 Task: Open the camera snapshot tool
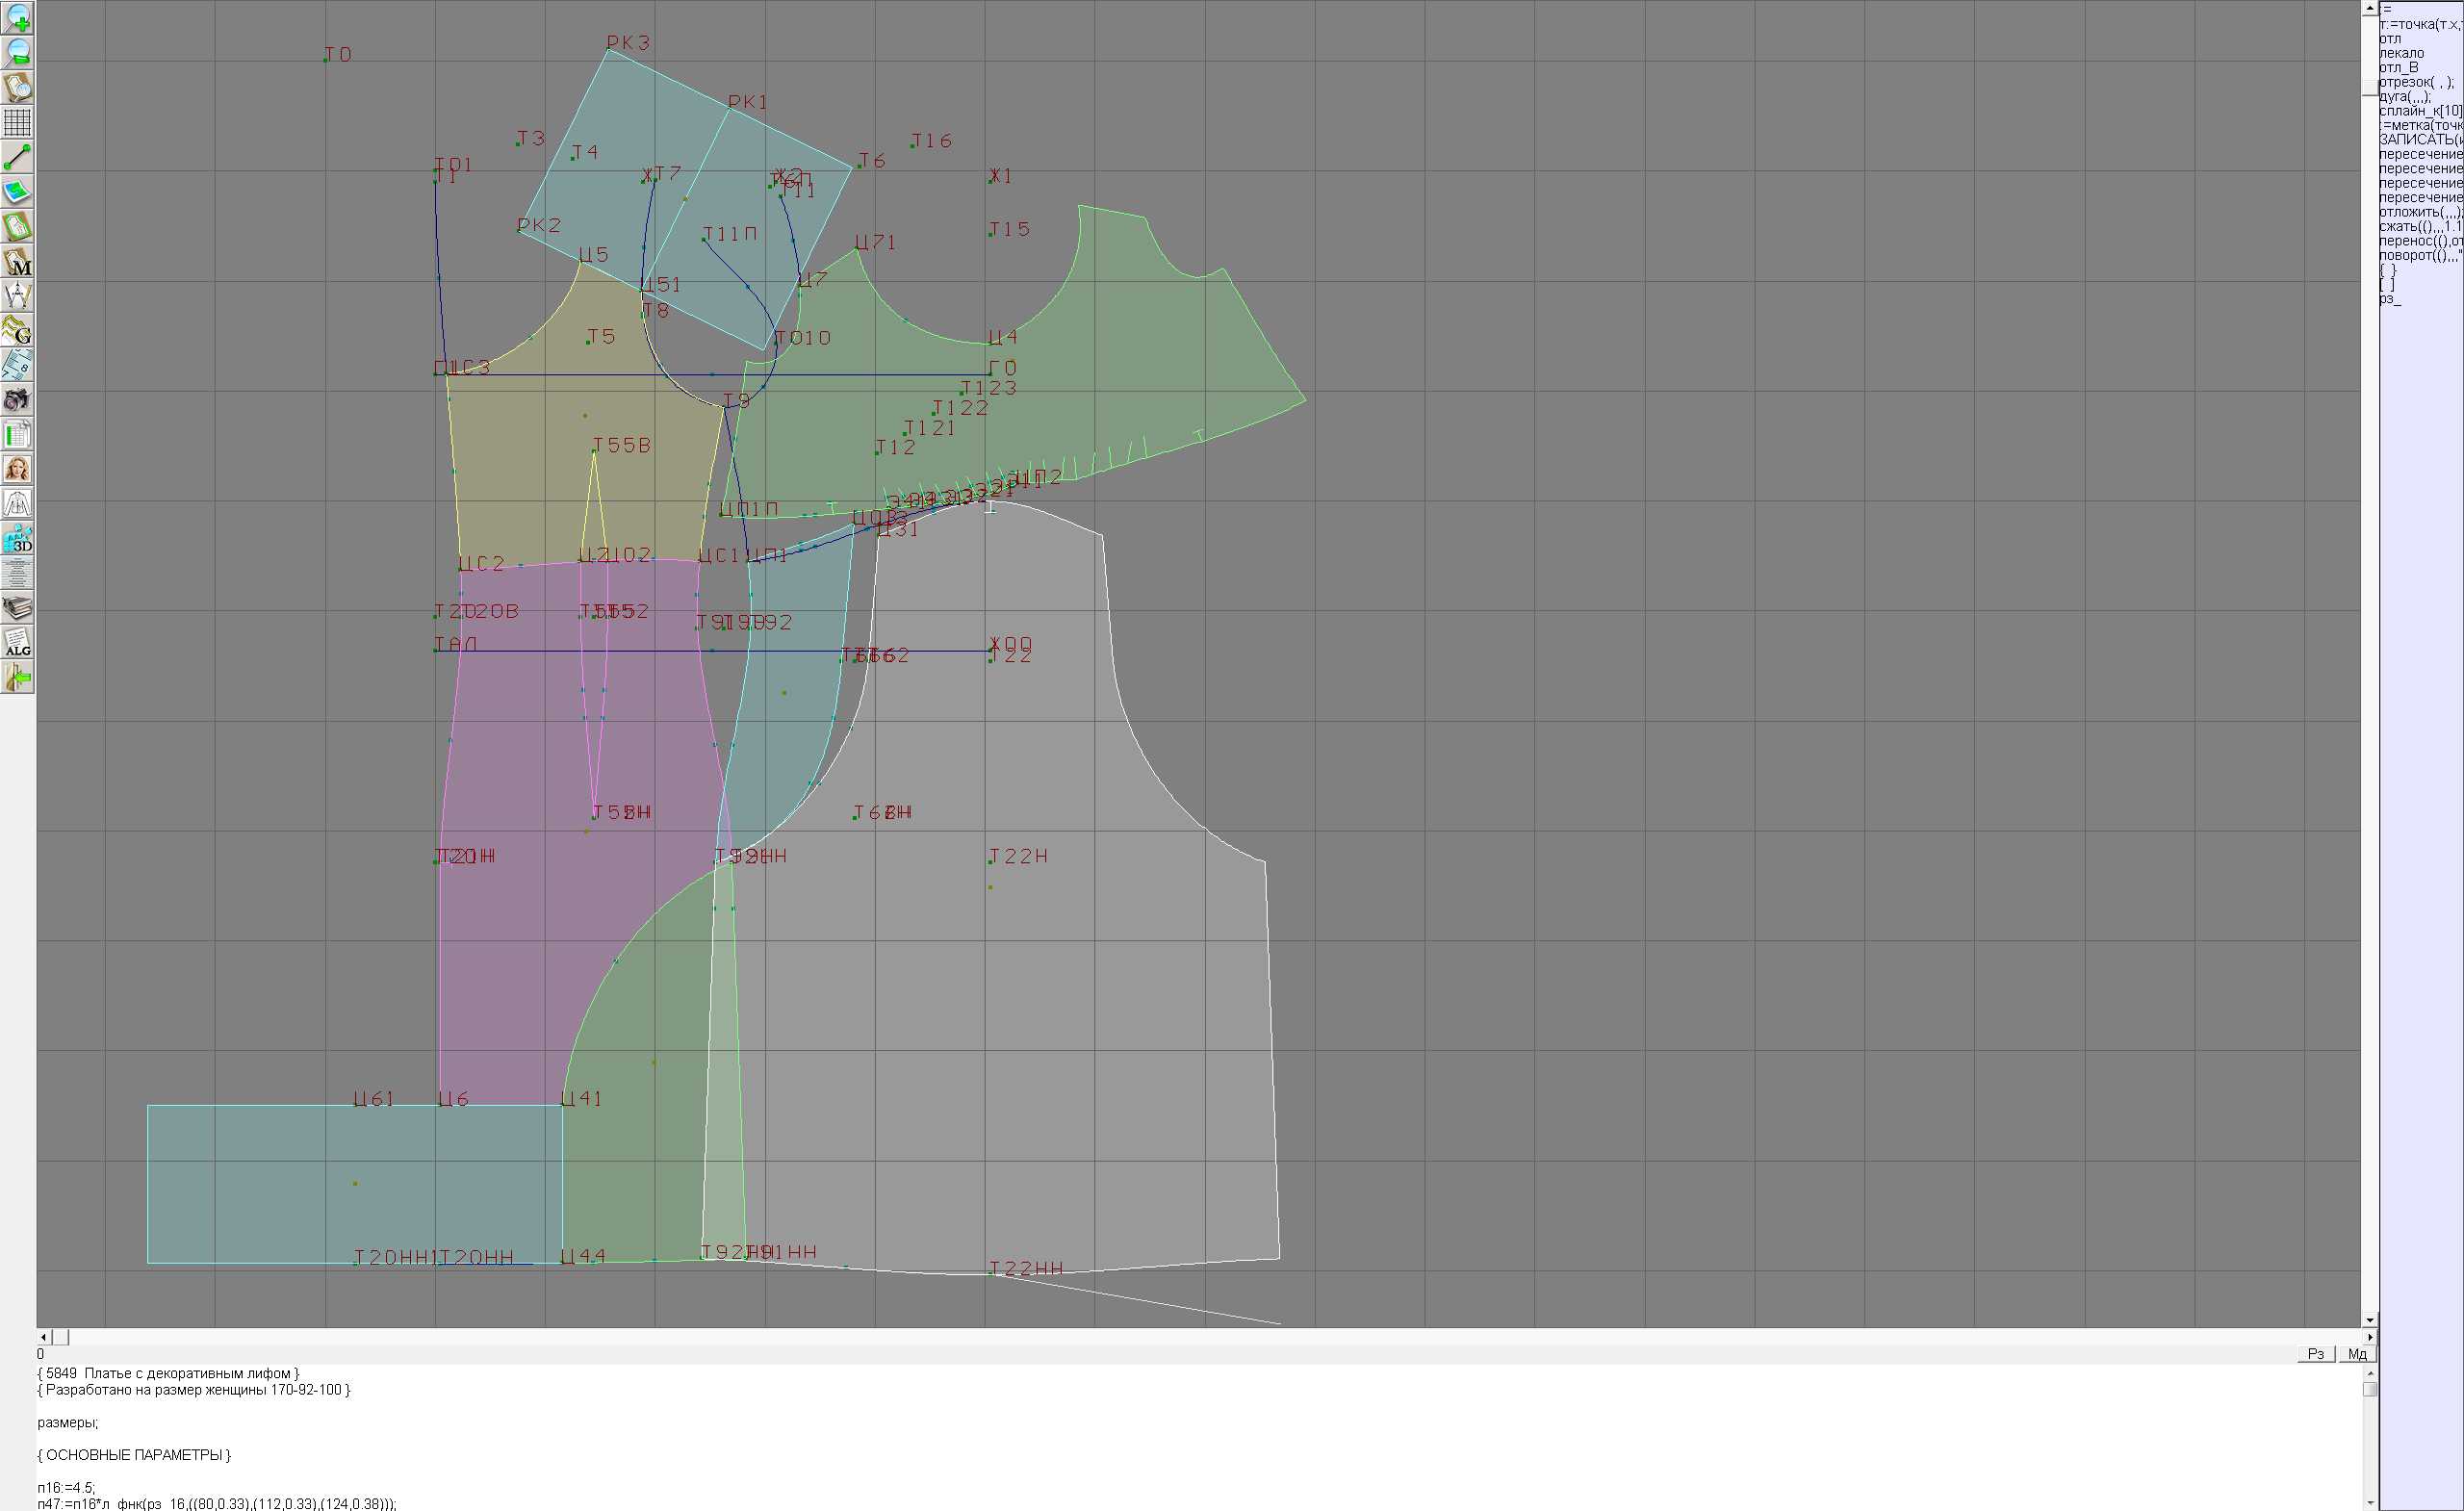point(17,400)
